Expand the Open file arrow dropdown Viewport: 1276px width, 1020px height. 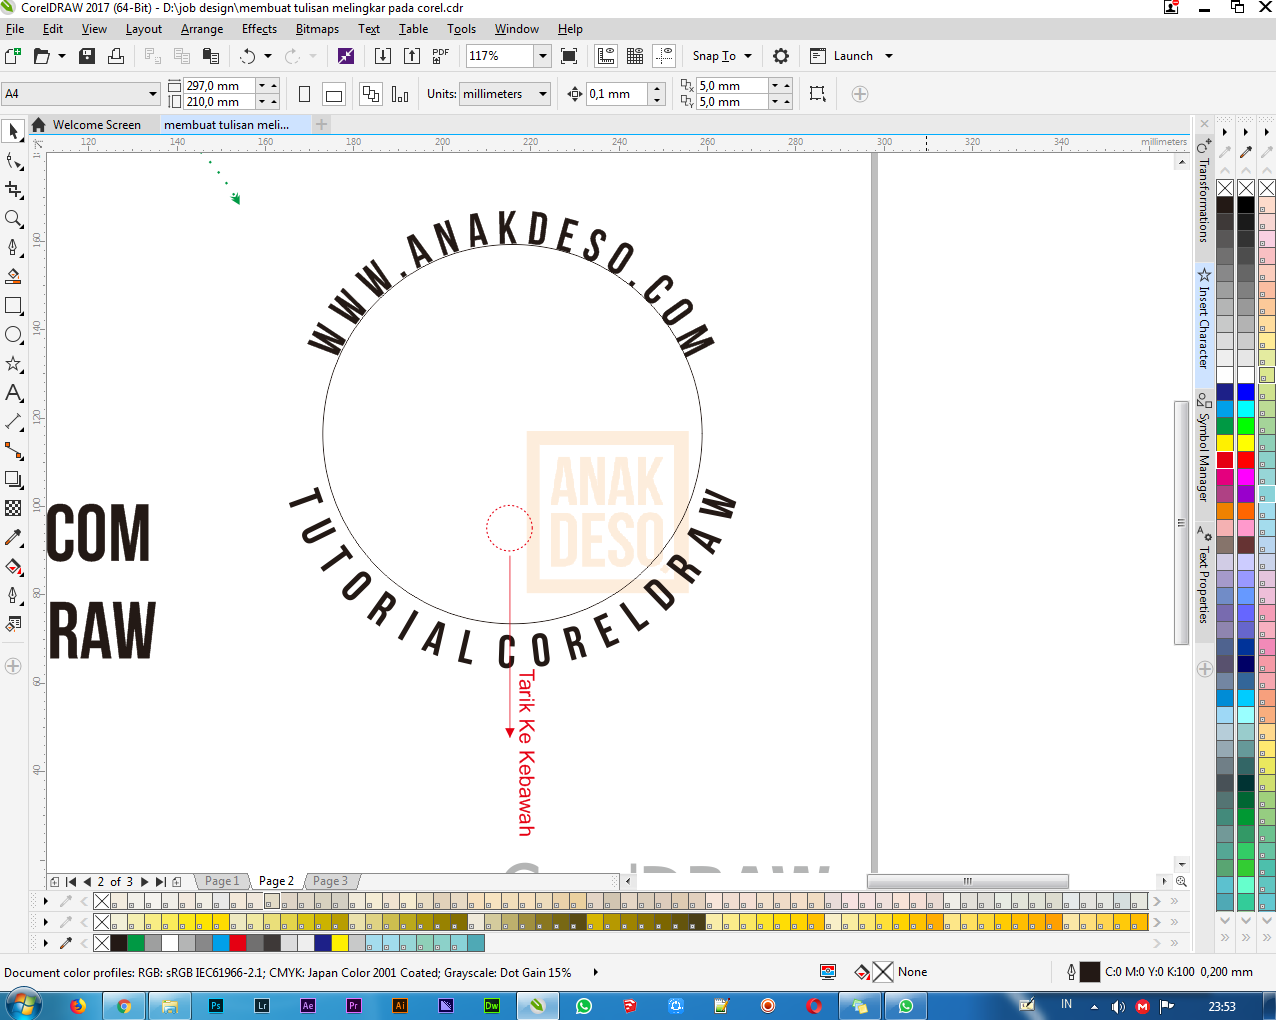62,56
